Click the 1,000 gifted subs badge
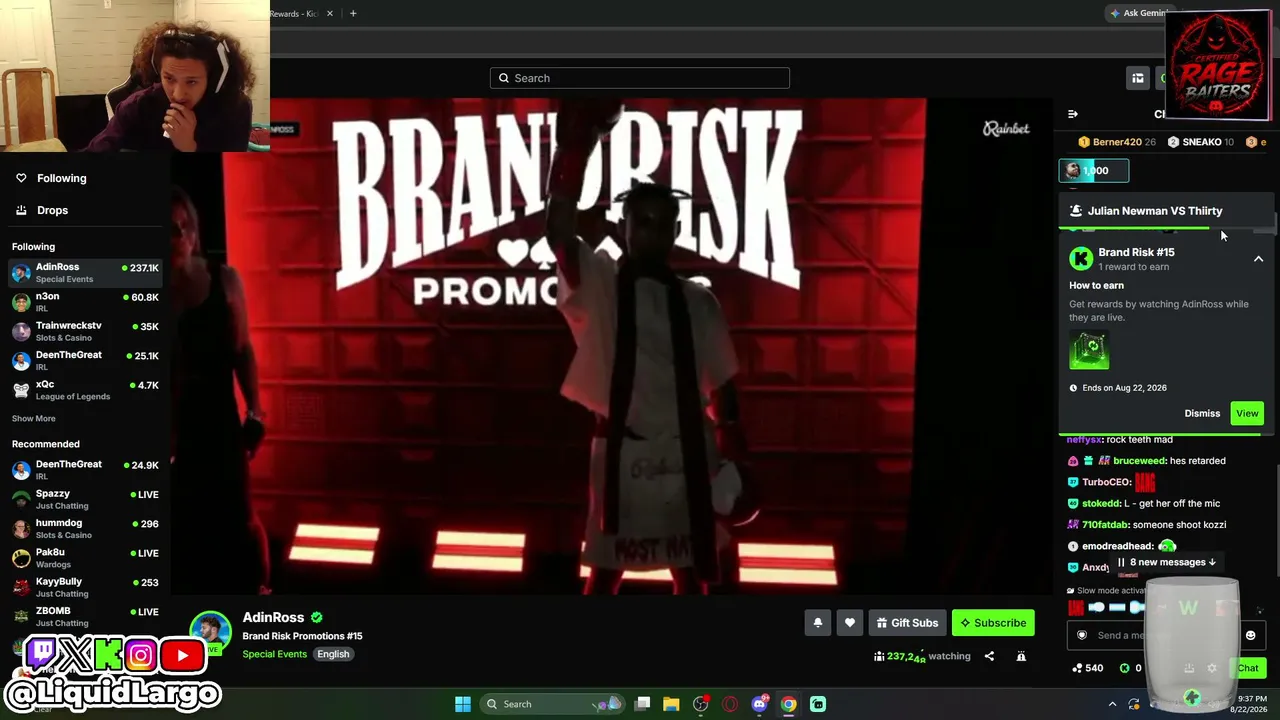 1094,171
